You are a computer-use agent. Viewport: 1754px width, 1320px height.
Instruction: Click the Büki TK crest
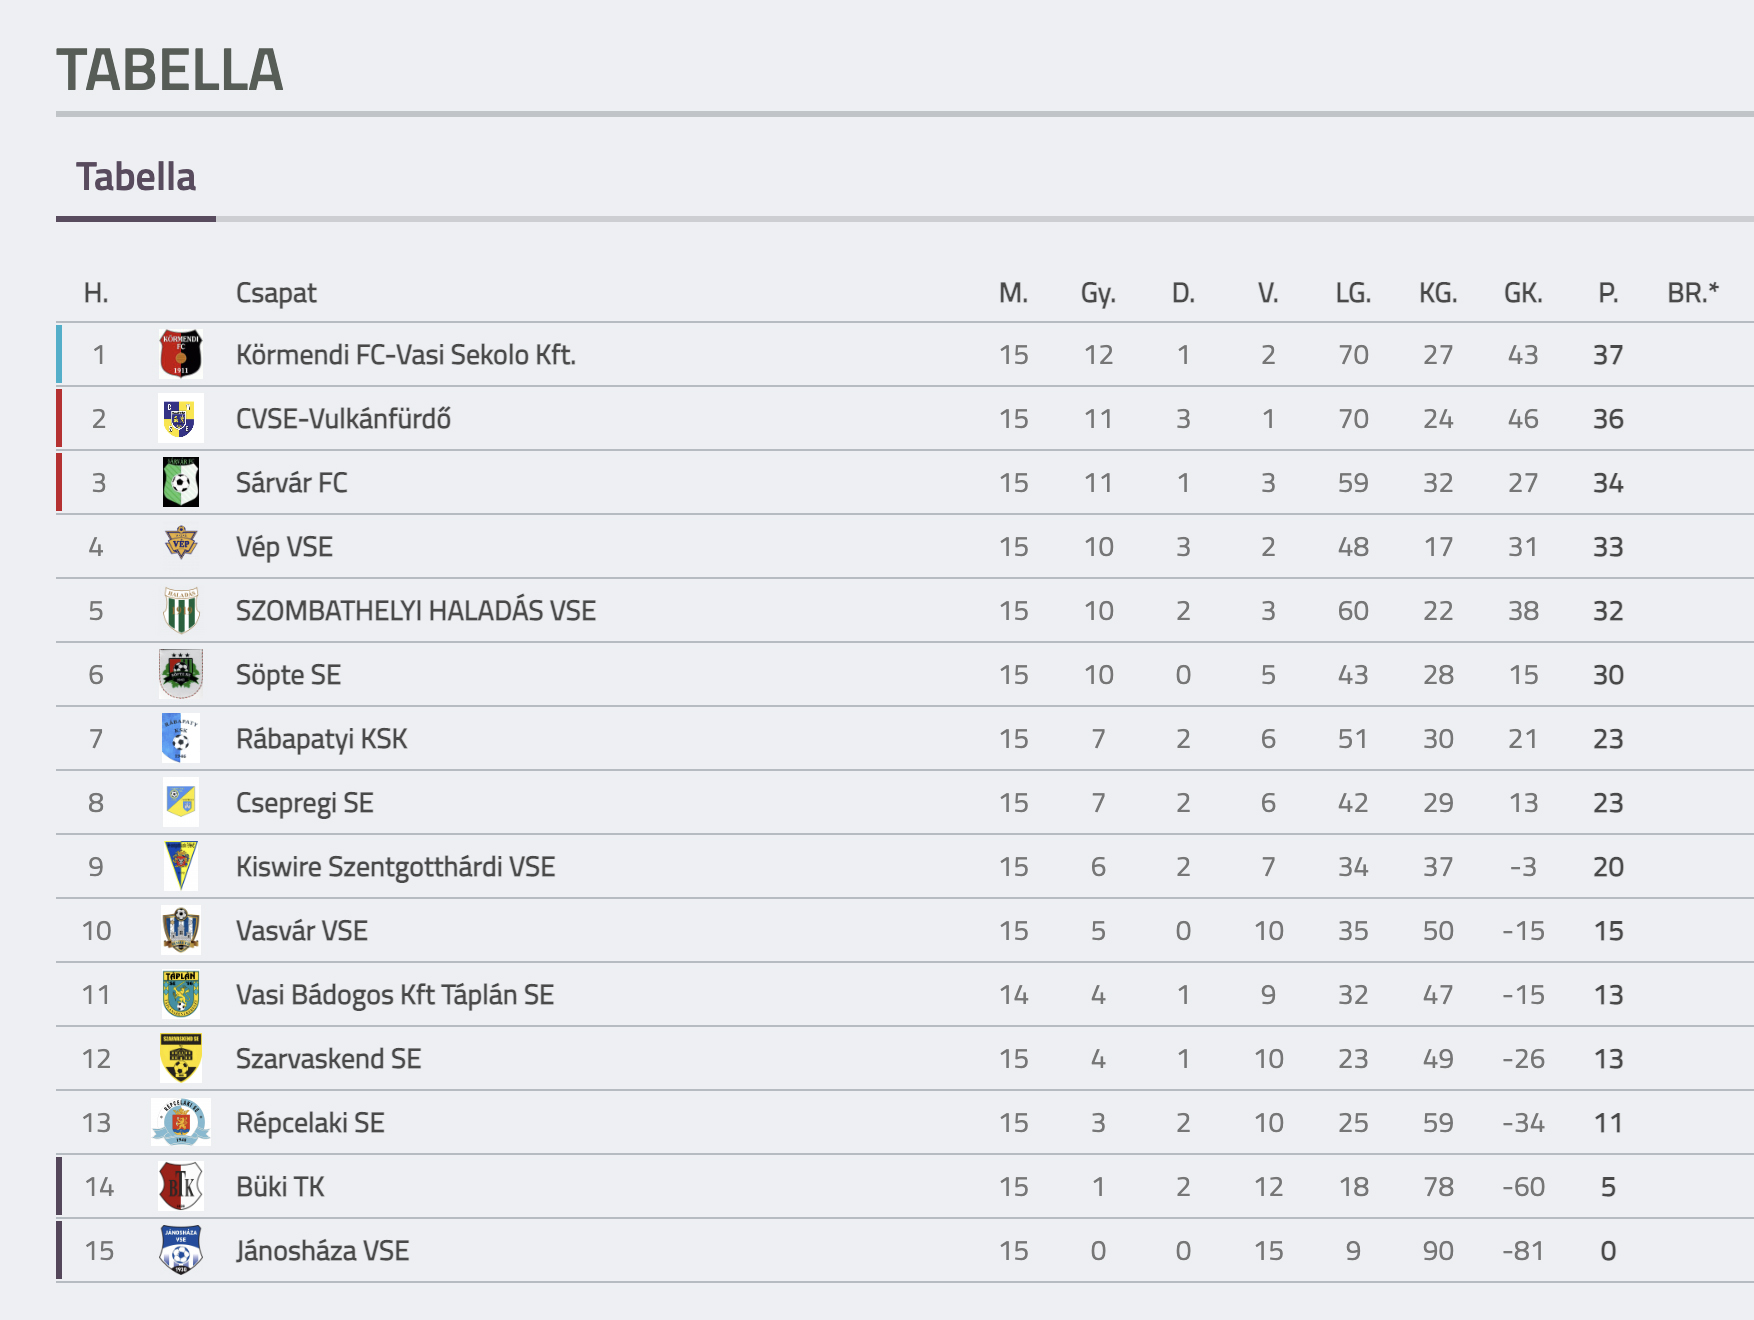(181, 1186)
